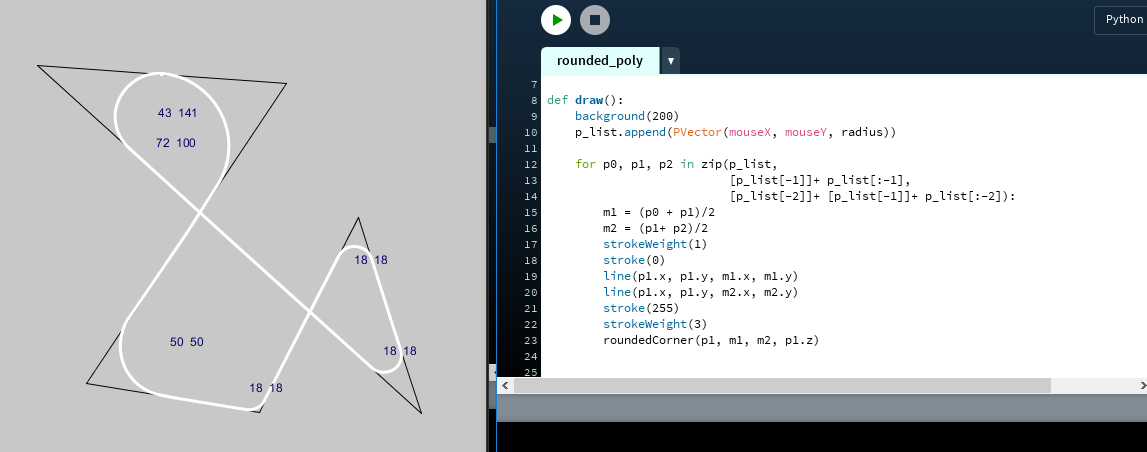The width and height of the screenshot is (1147, 452).
Task: Run the sketch with the play button
Action: point(555,20)
